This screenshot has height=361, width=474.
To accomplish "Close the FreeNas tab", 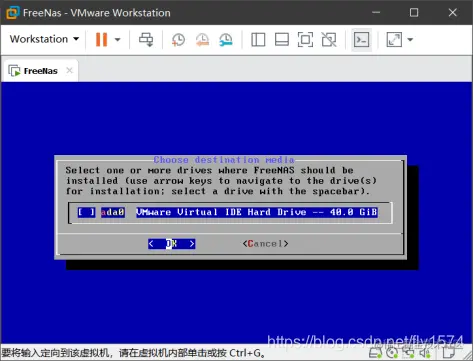I will (69, 70).
